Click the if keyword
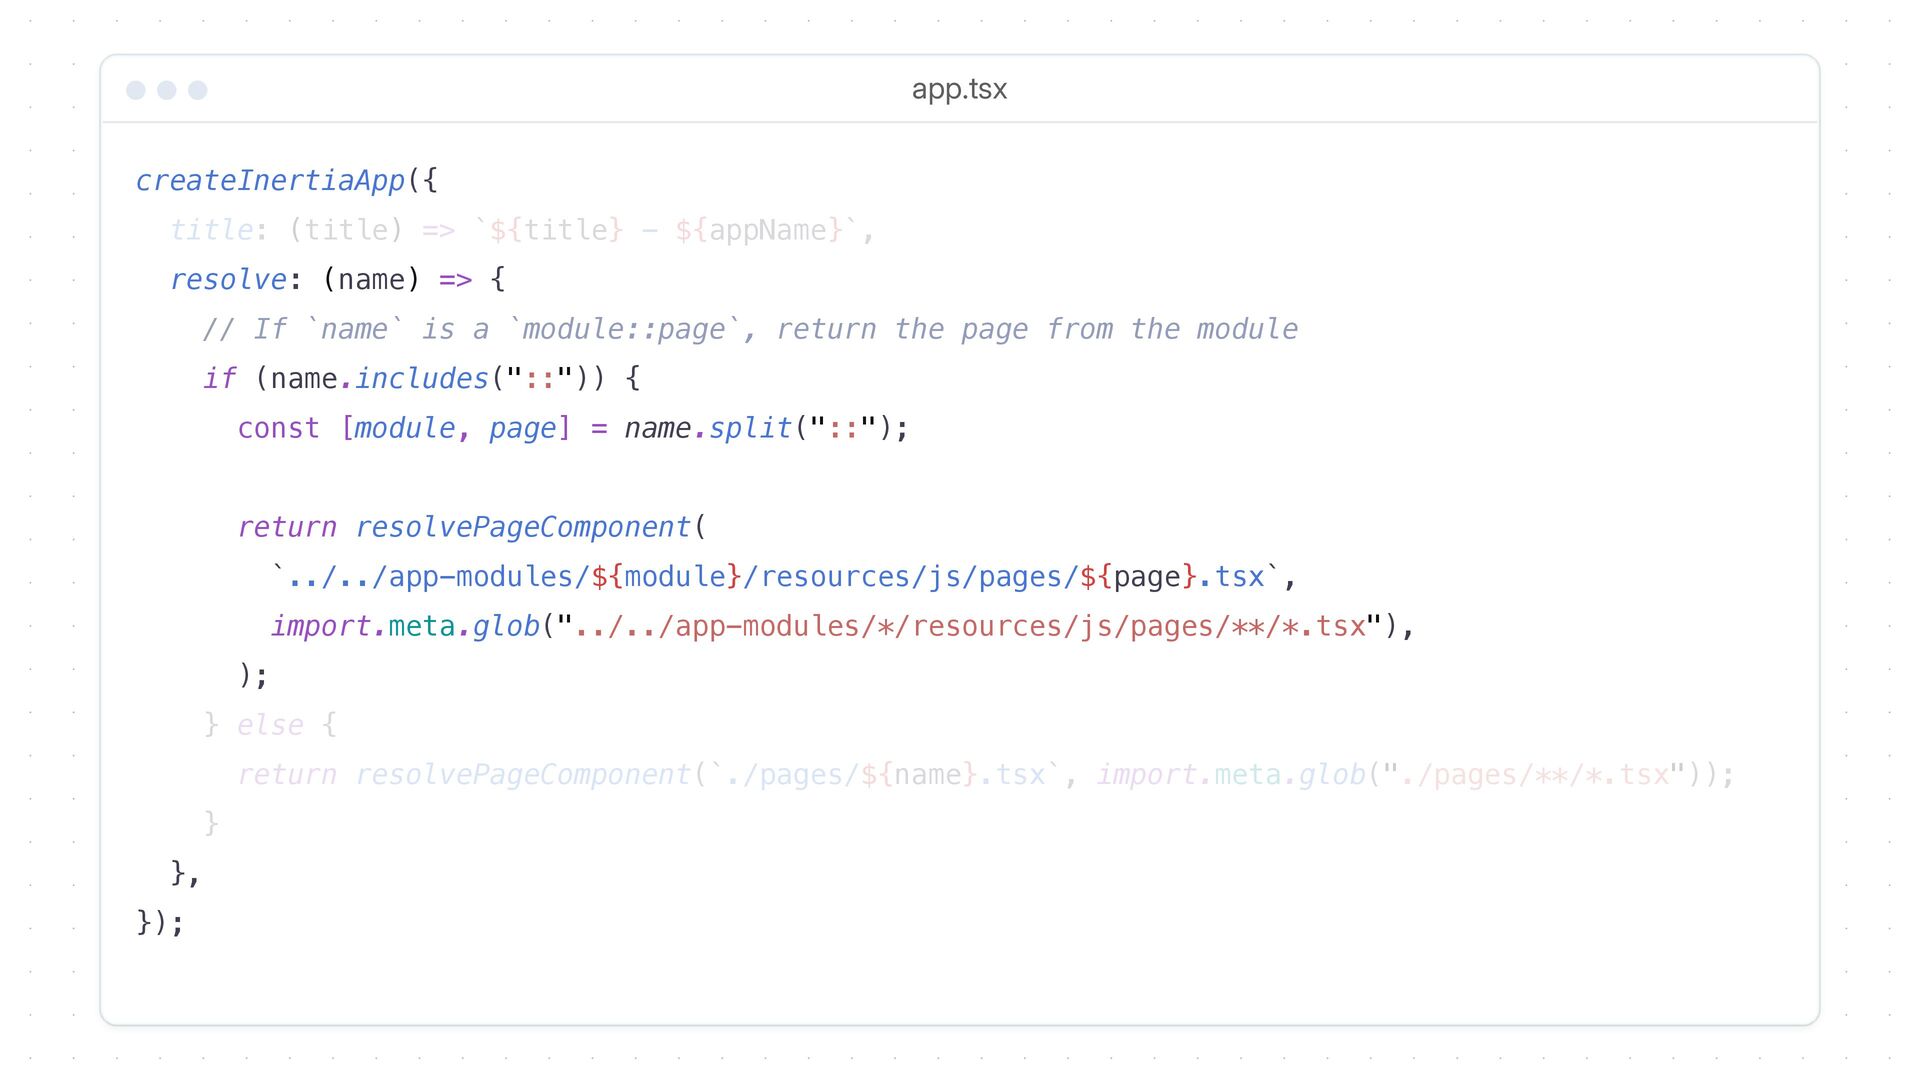Image resolution: width=1920 pixels, height=1080 pixels. pyautogui.click(x=219, y=379)
